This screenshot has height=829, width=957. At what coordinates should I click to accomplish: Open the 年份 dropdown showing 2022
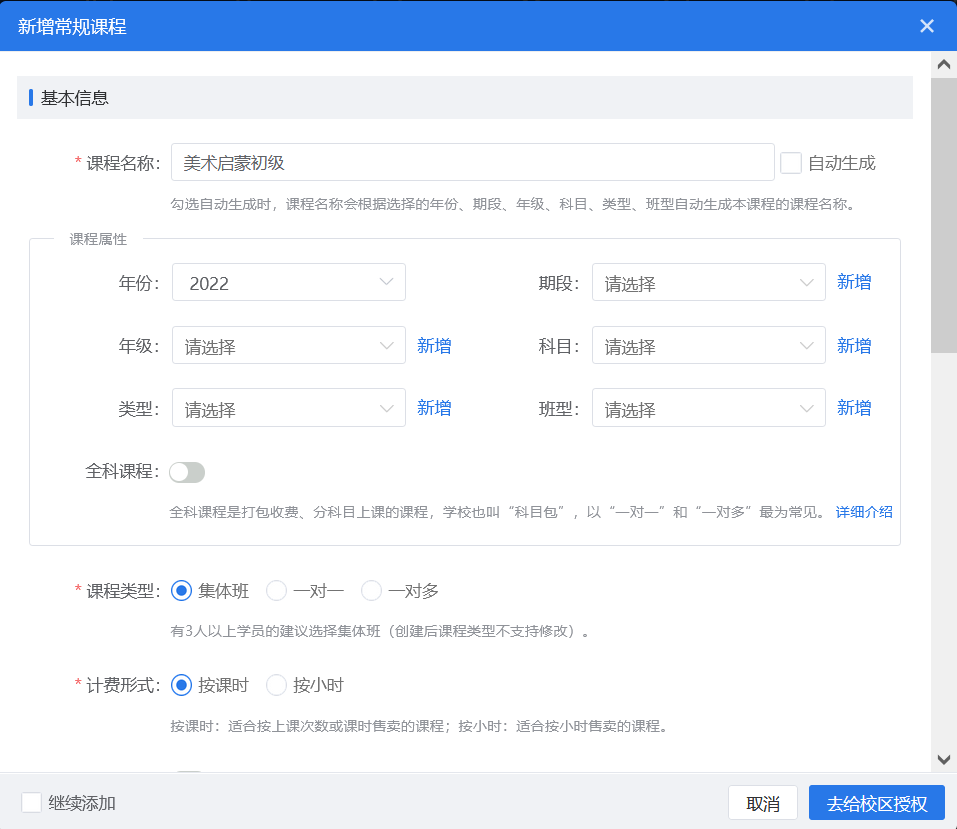click(289, 282)
